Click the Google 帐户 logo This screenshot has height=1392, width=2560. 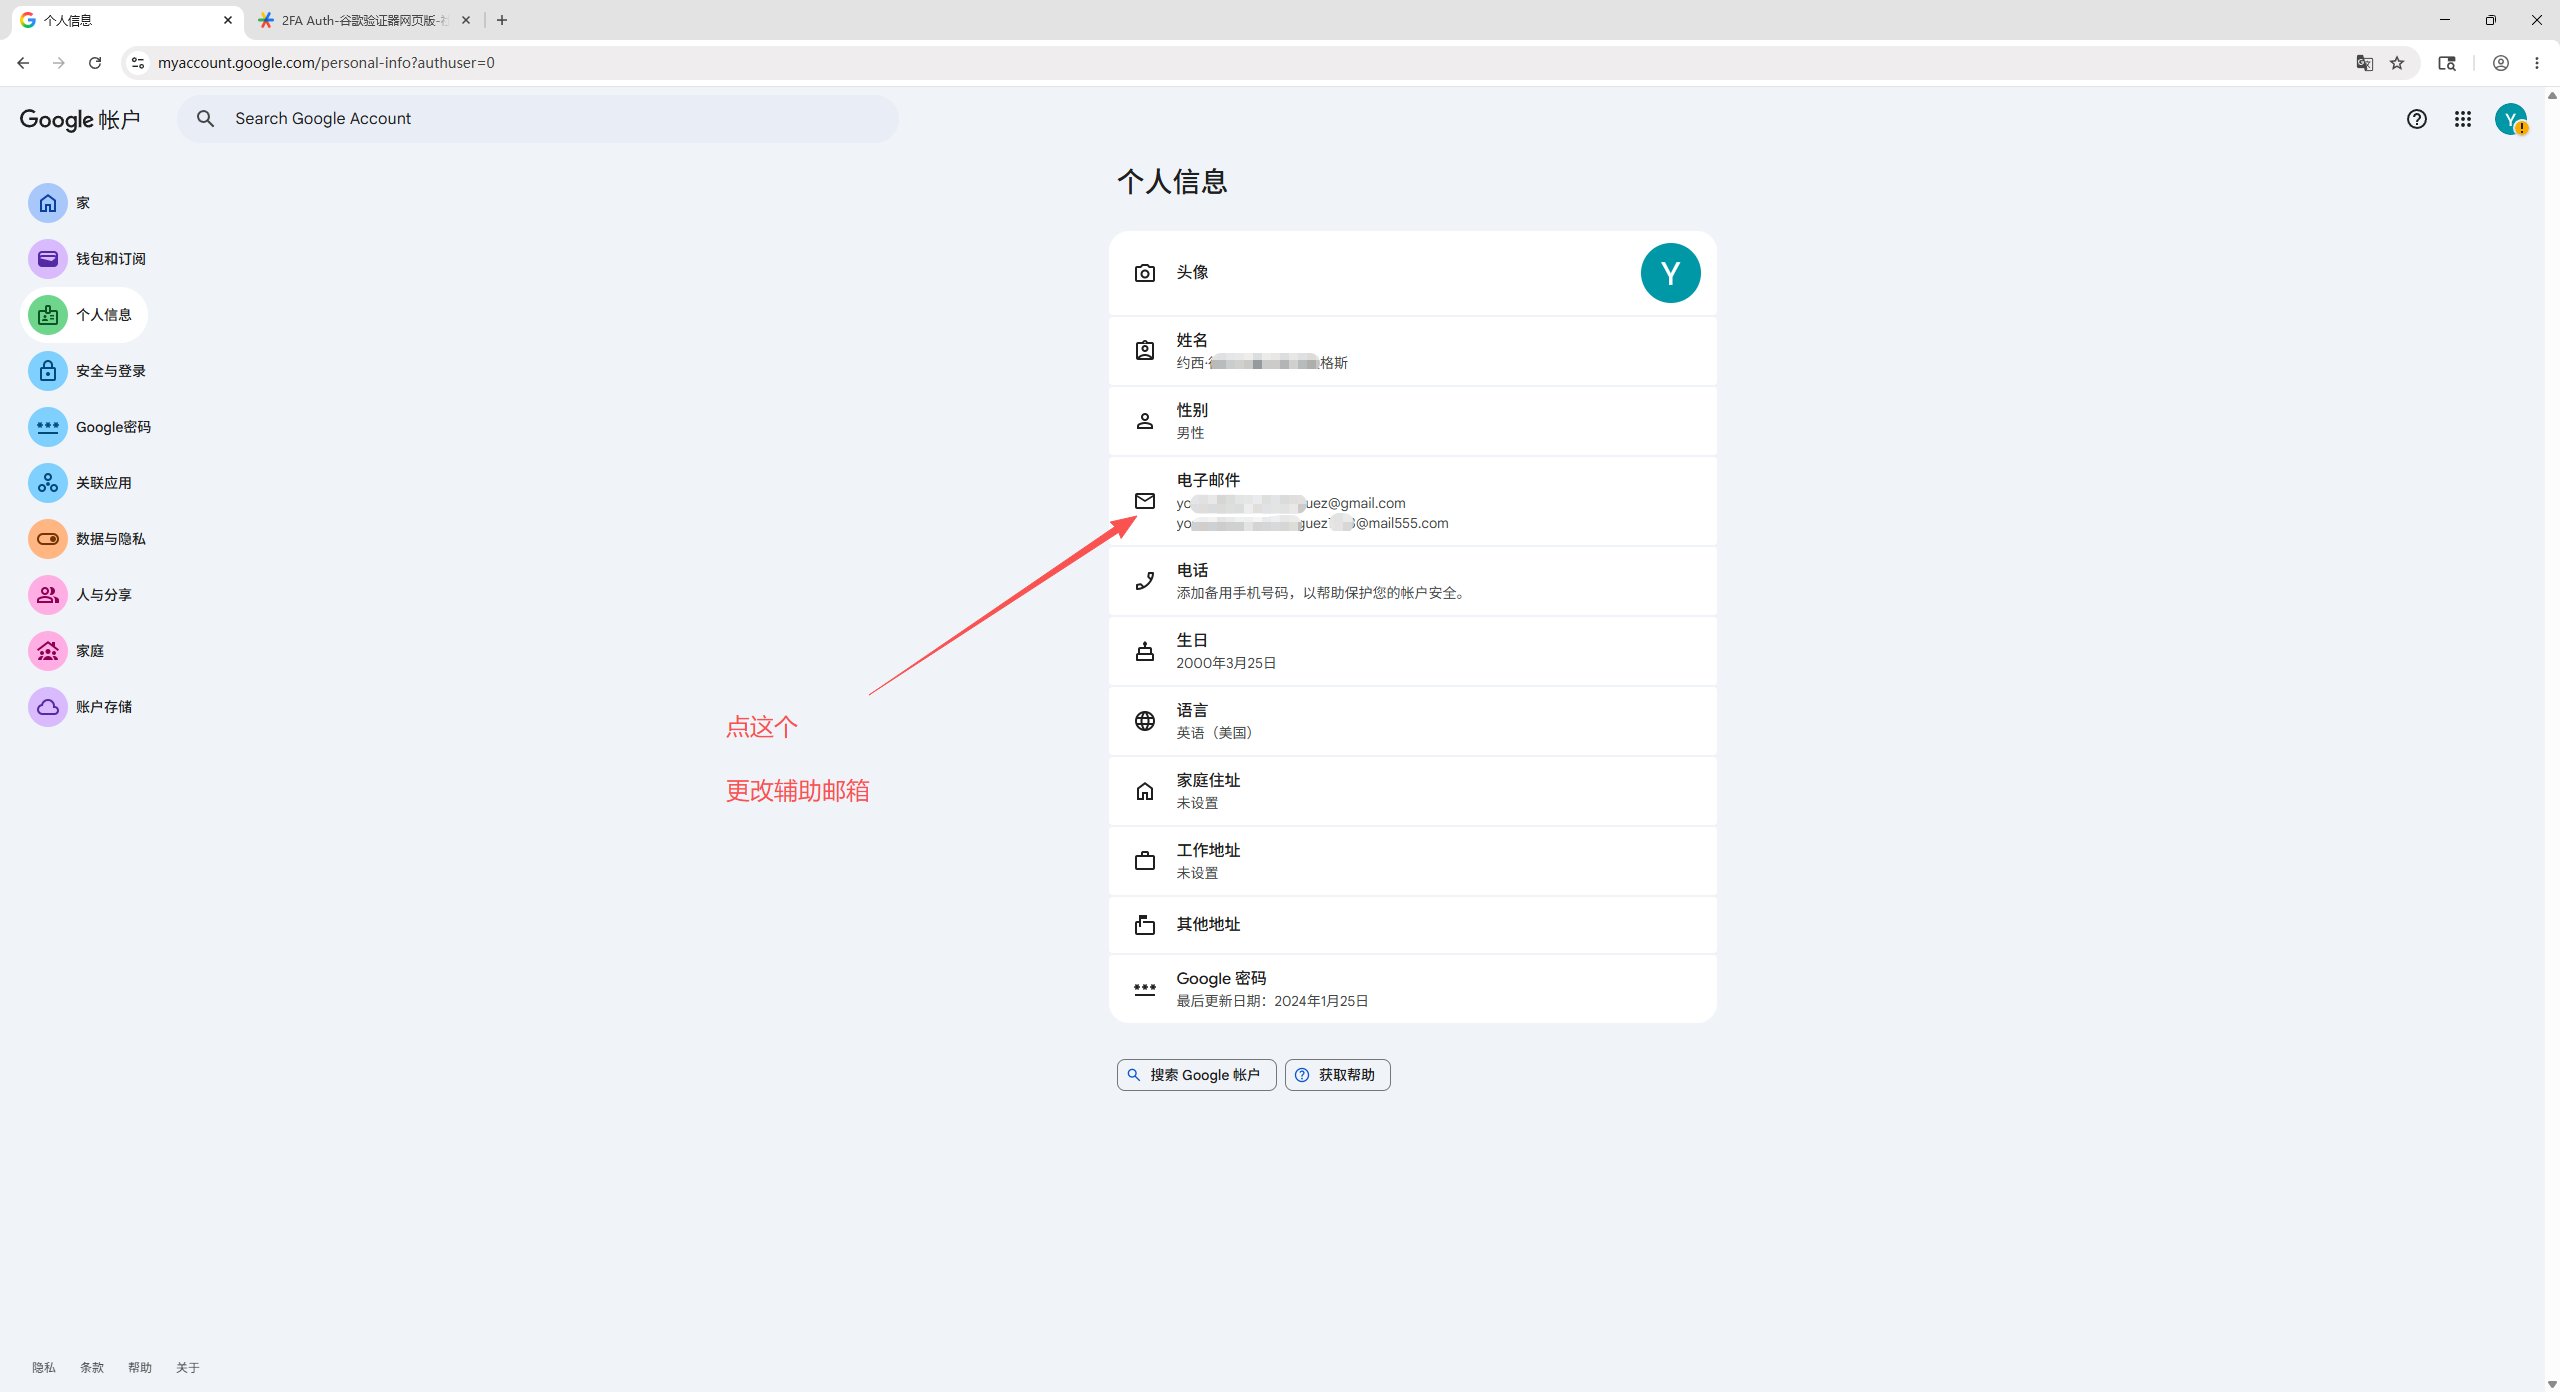(x=80, y=119)
